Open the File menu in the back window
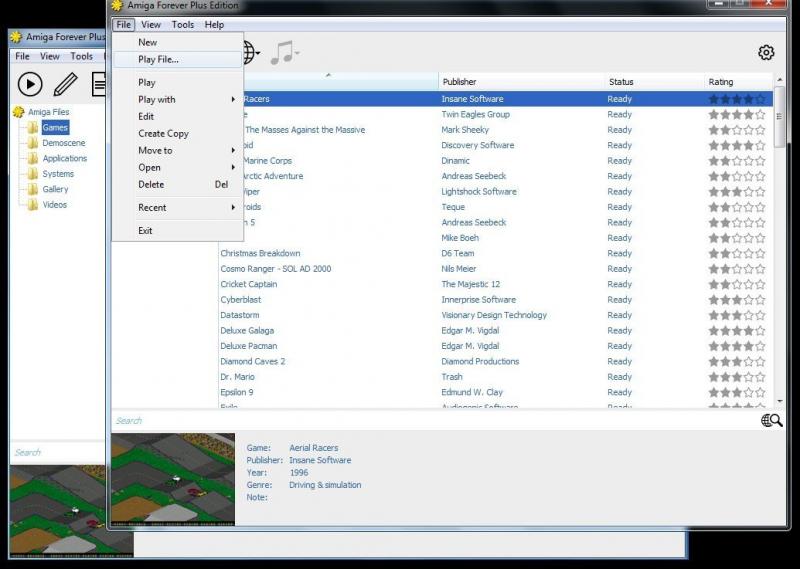This screenshot has height=569, width=800. tap(22, 56)
